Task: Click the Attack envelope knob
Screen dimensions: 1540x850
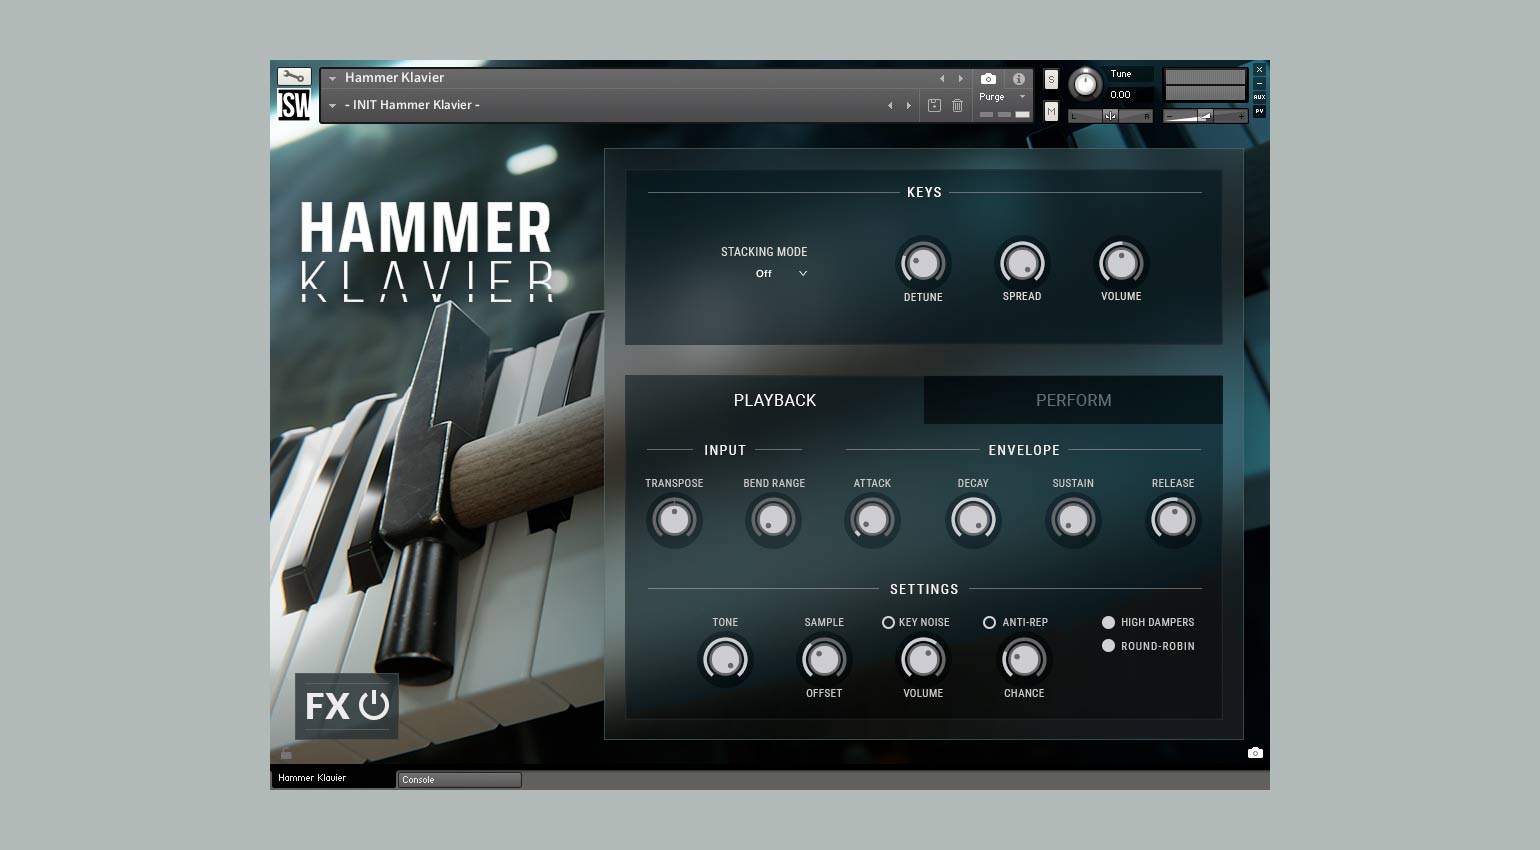Action: pos(872,520)
